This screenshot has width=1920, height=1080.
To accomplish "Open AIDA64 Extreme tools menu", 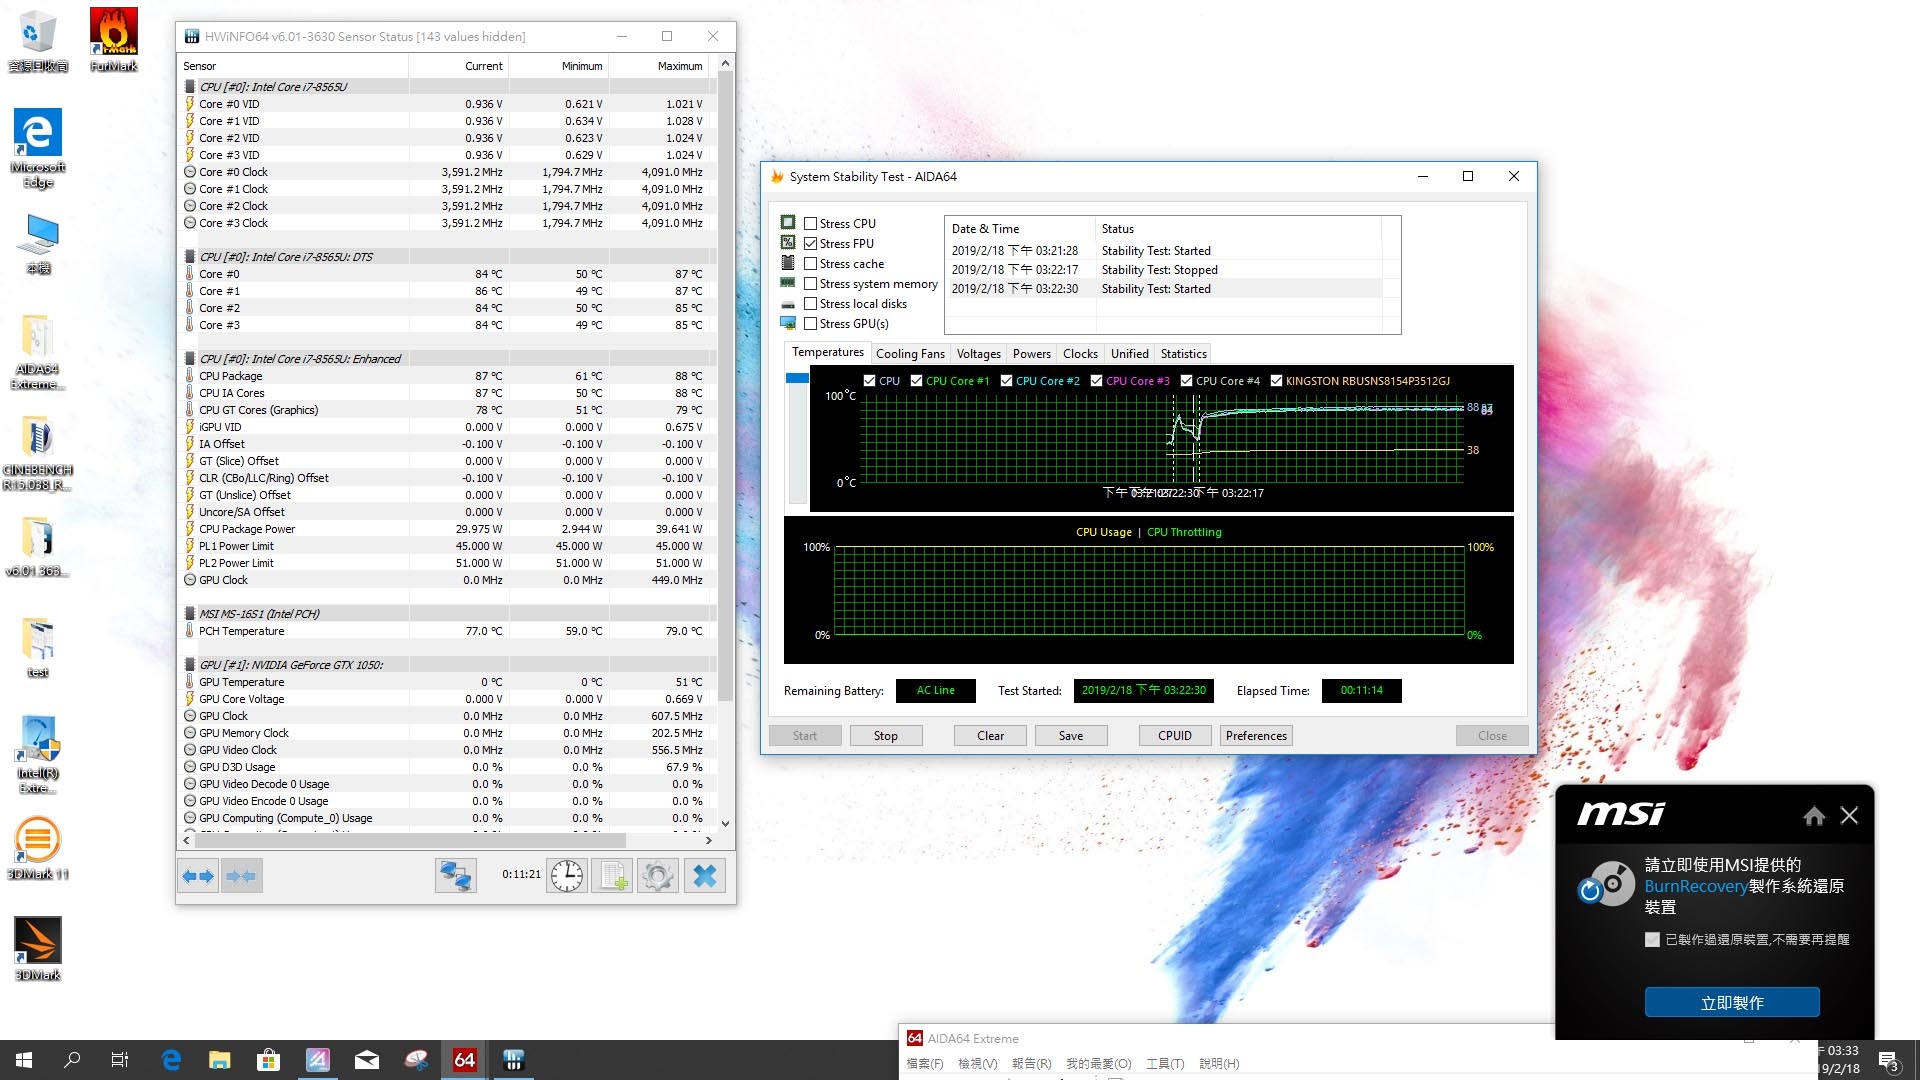I will point(1164,1064).
